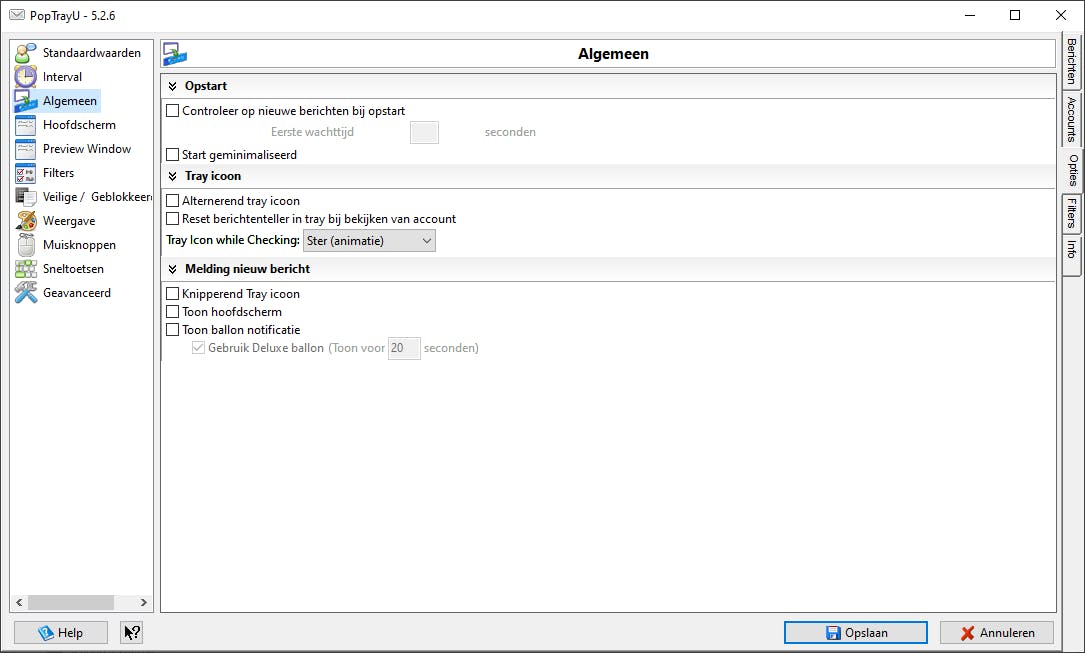Select Hoofdscherm label in sidebar
Viewport: 1085px width, 653px height.
click(x=80, y=125)
